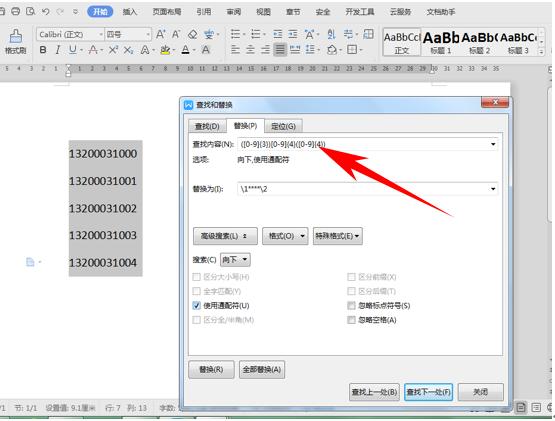Center align text icon
Screen dimensions: 555x421
point(250,50)
